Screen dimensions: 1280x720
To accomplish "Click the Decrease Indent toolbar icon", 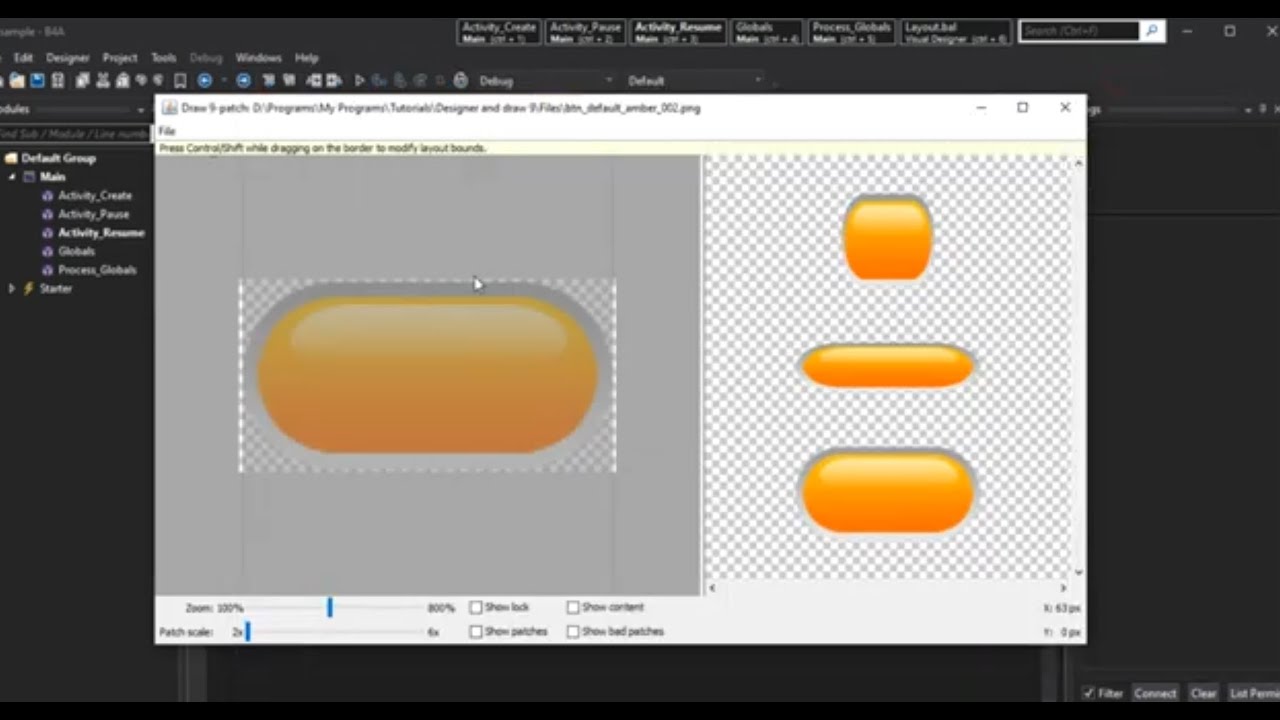I will [314, 80].
